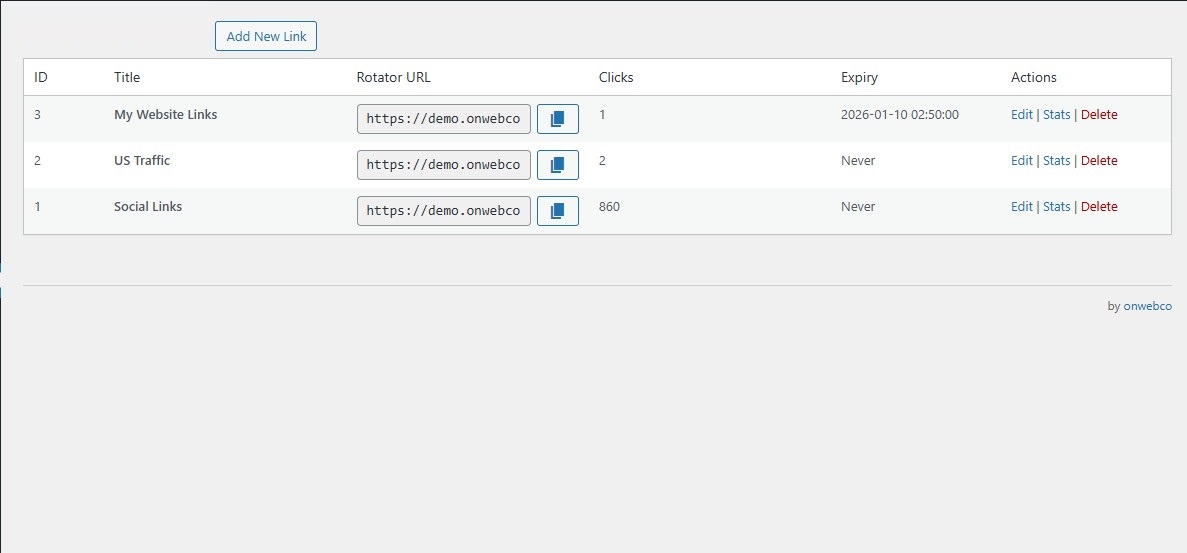
Task: Copy rotator URL for My Website Links
Action: click(x=558, y=119)
